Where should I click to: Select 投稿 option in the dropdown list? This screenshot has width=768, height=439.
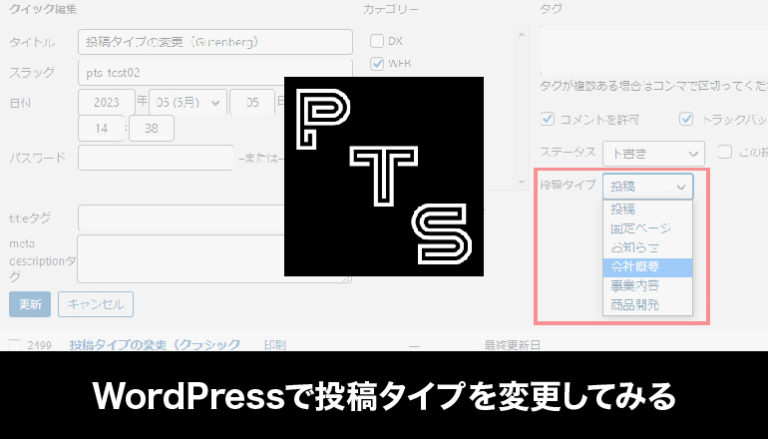(x=648, y=209)
